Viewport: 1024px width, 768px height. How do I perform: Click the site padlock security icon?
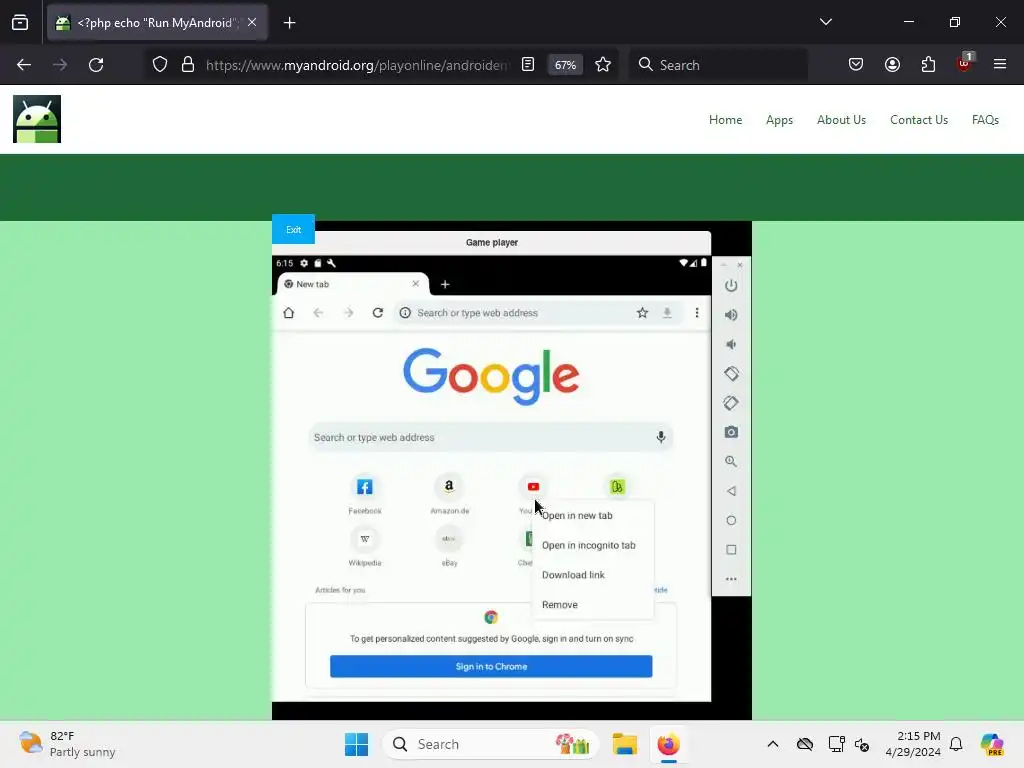coord(188,65)
